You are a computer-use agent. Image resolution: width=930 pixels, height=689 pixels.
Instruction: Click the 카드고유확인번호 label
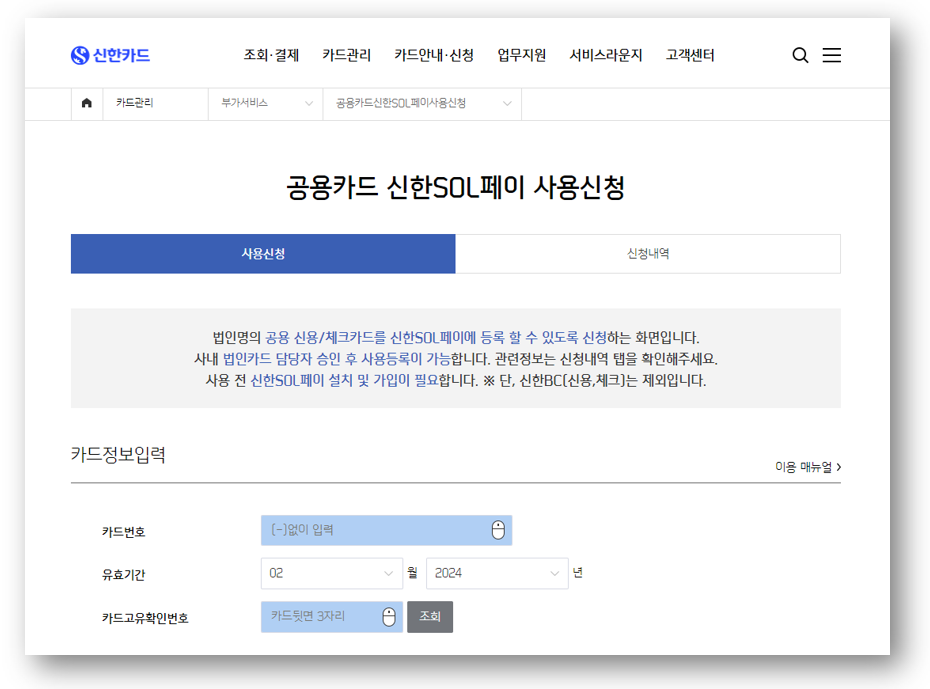coord(145,618)
